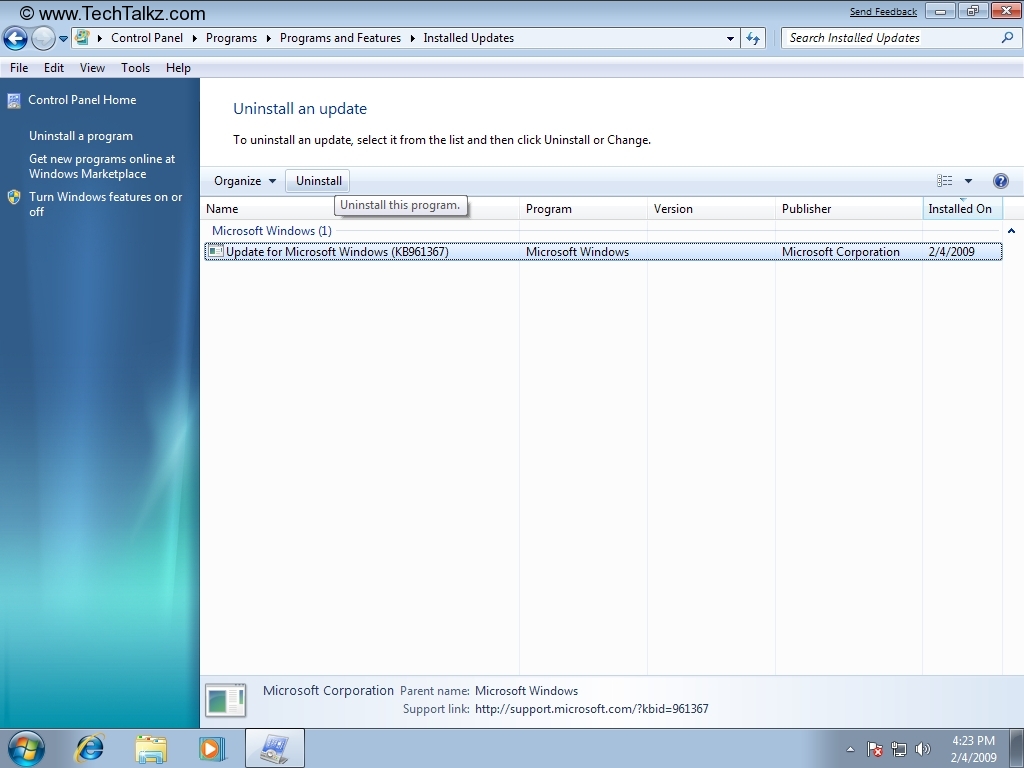Open Windows Explorer folder on taskbar
The width and height of the screenshot is (1024, 768).
151,748
